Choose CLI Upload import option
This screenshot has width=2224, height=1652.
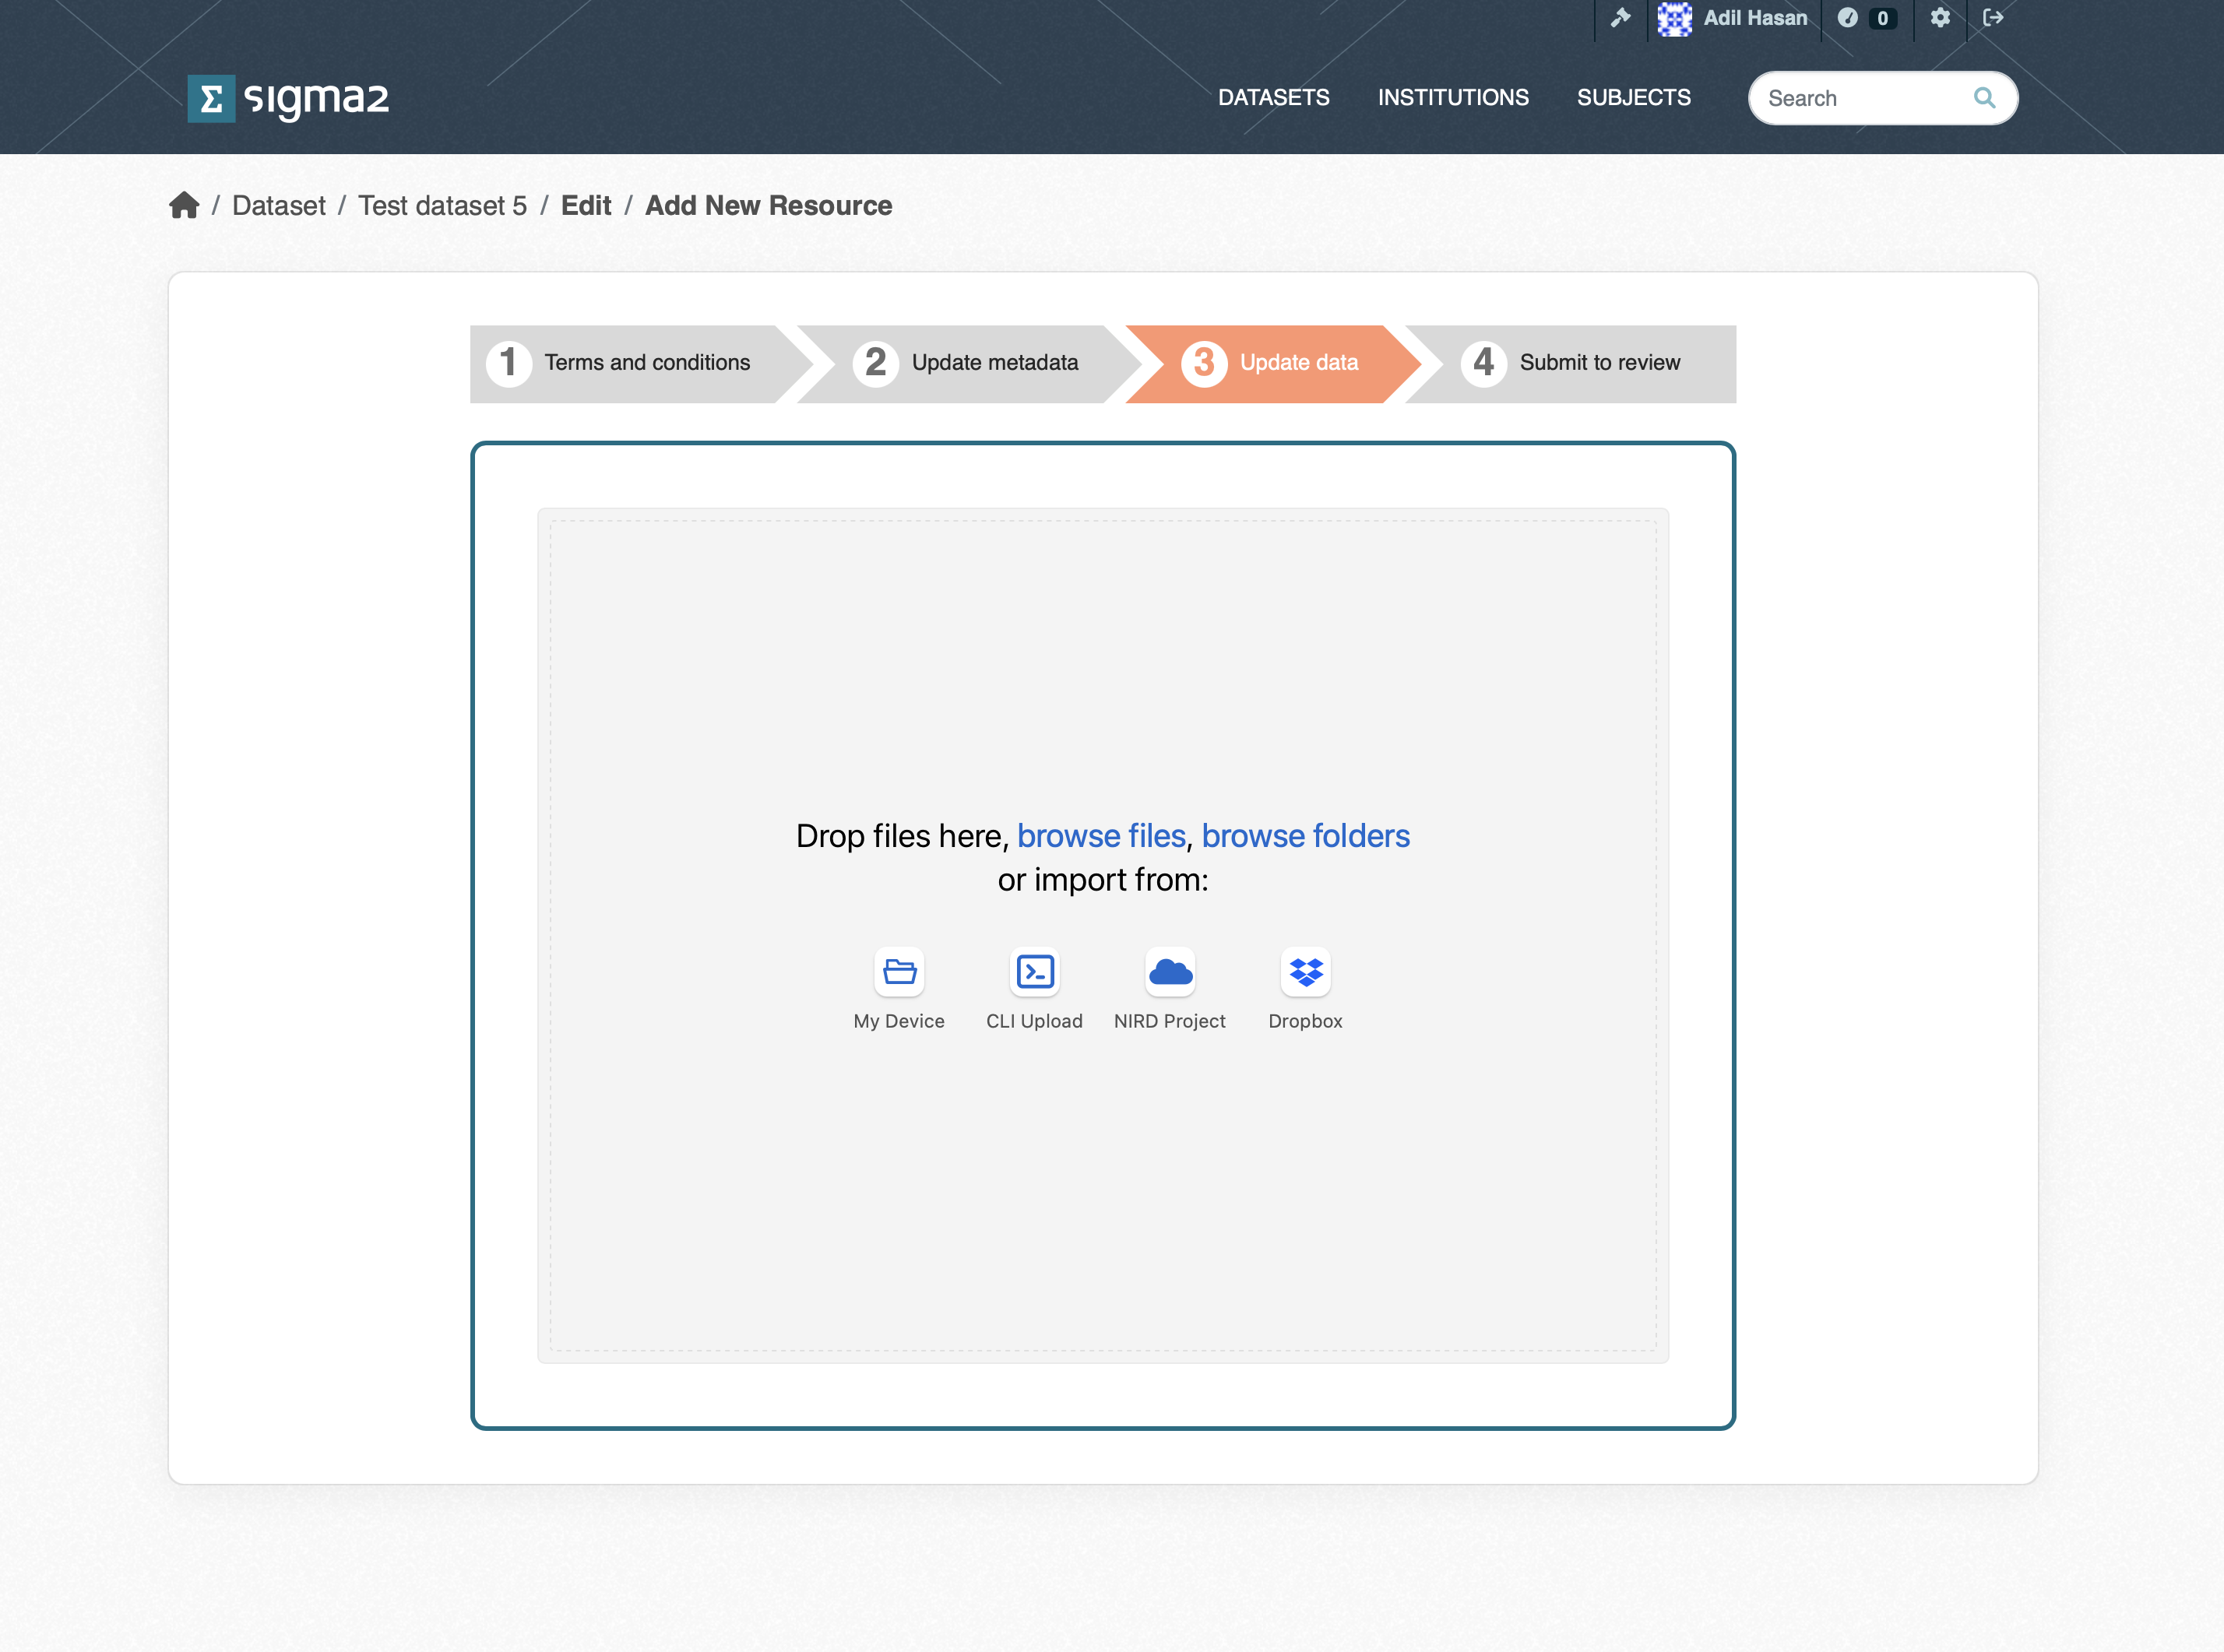click(1034, 972)
